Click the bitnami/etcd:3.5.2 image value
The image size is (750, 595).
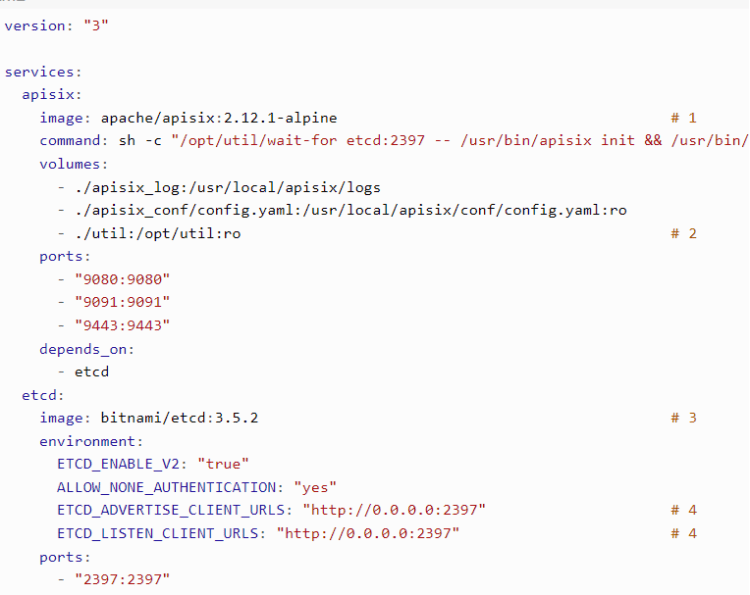(179, 417)
